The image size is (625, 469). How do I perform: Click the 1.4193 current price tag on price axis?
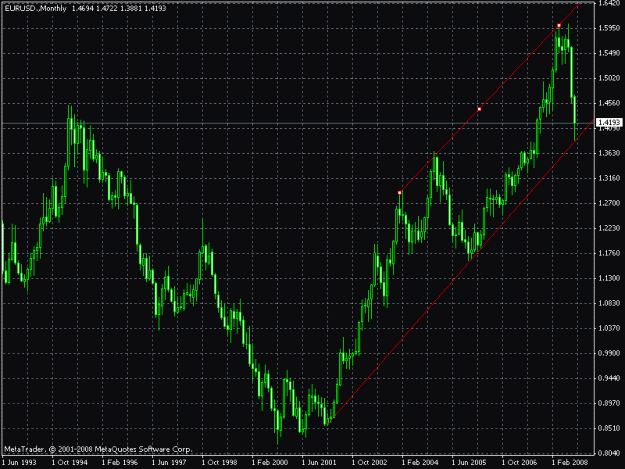609,122
